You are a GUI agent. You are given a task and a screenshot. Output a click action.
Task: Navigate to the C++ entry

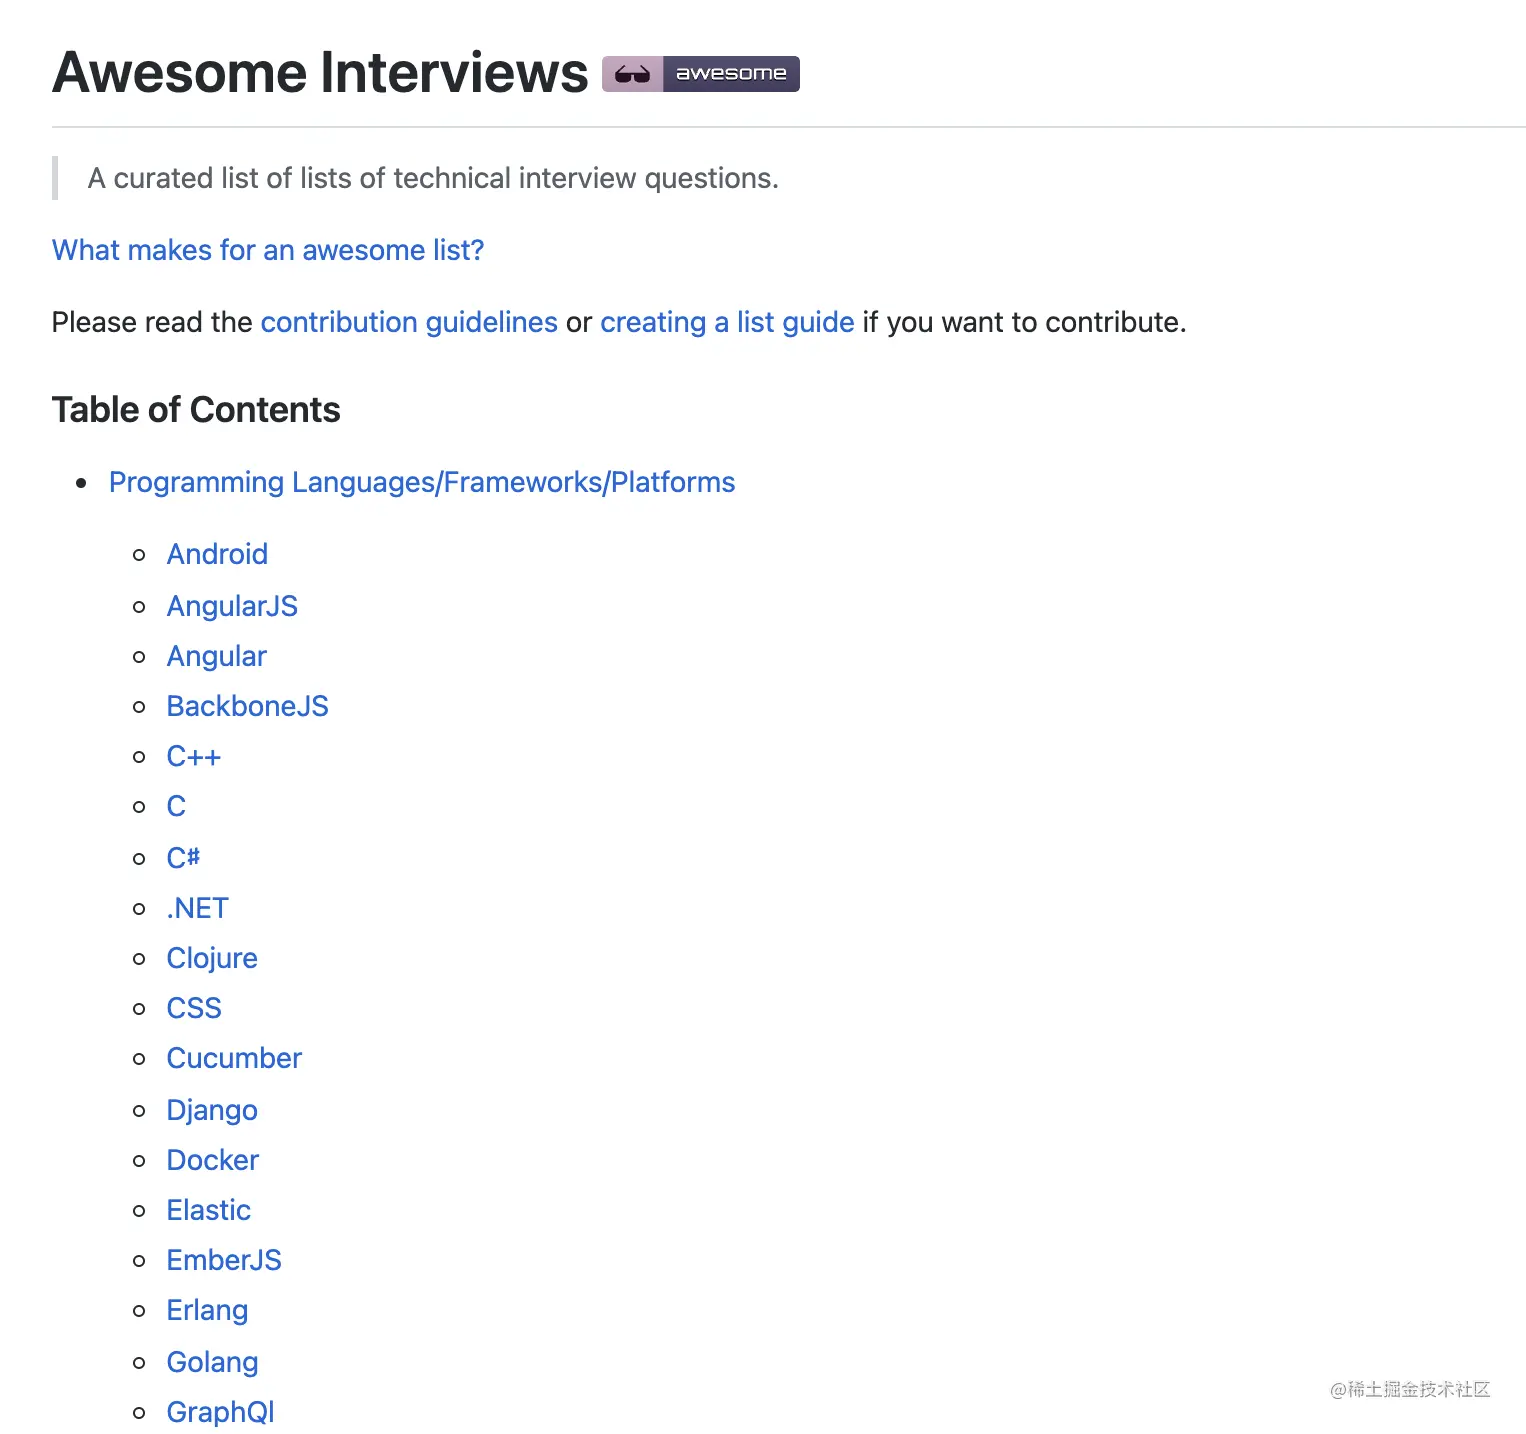(x=194, y=756)
